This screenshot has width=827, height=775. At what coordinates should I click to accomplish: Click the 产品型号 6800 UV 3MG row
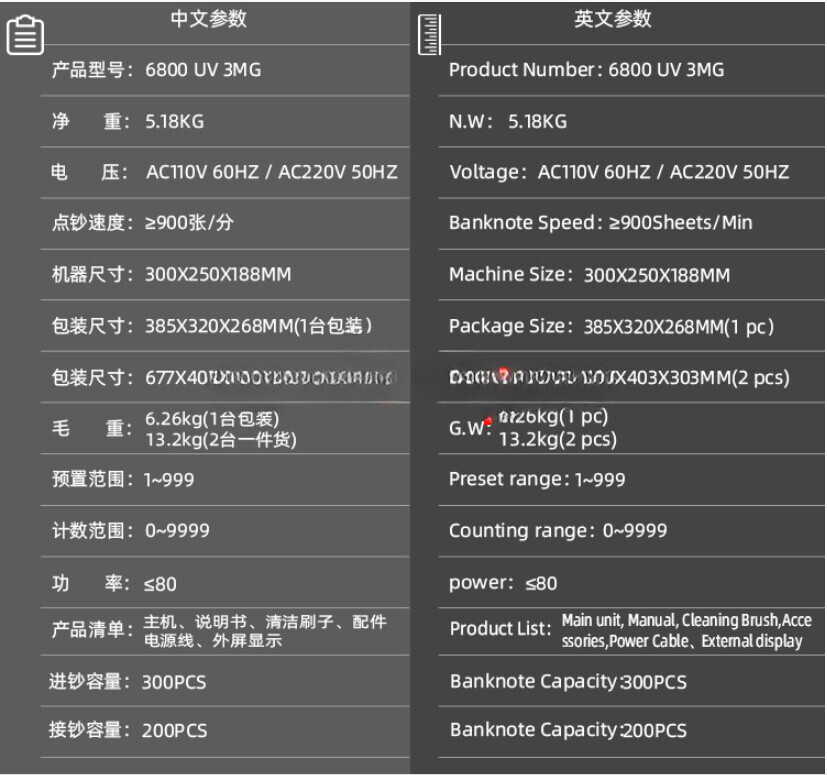click(225, 70)
